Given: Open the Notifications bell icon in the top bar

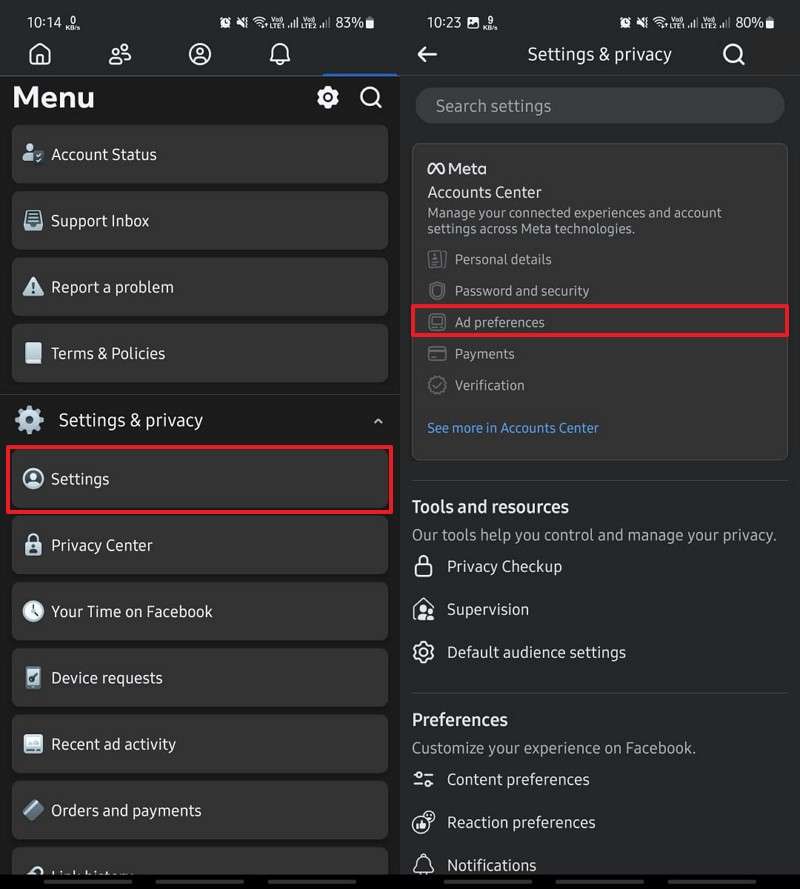Looking at the screenshot, I should [280, 54].
